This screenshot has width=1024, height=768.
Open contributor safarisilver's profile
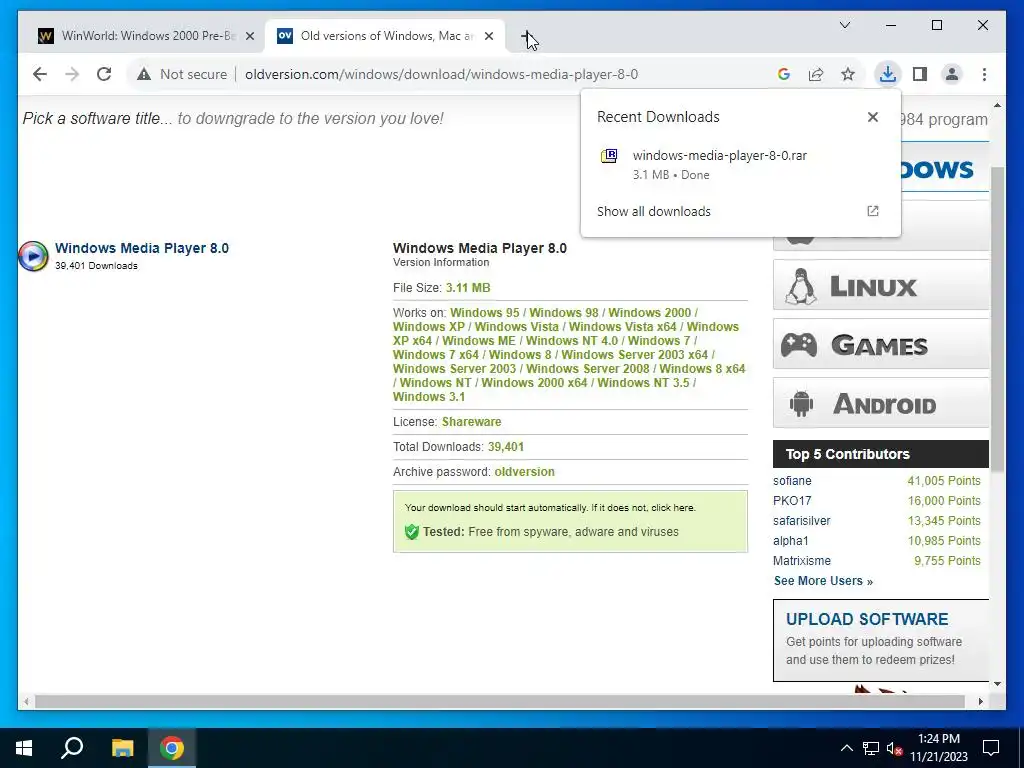pyautogui.click(x=801, y=520)
